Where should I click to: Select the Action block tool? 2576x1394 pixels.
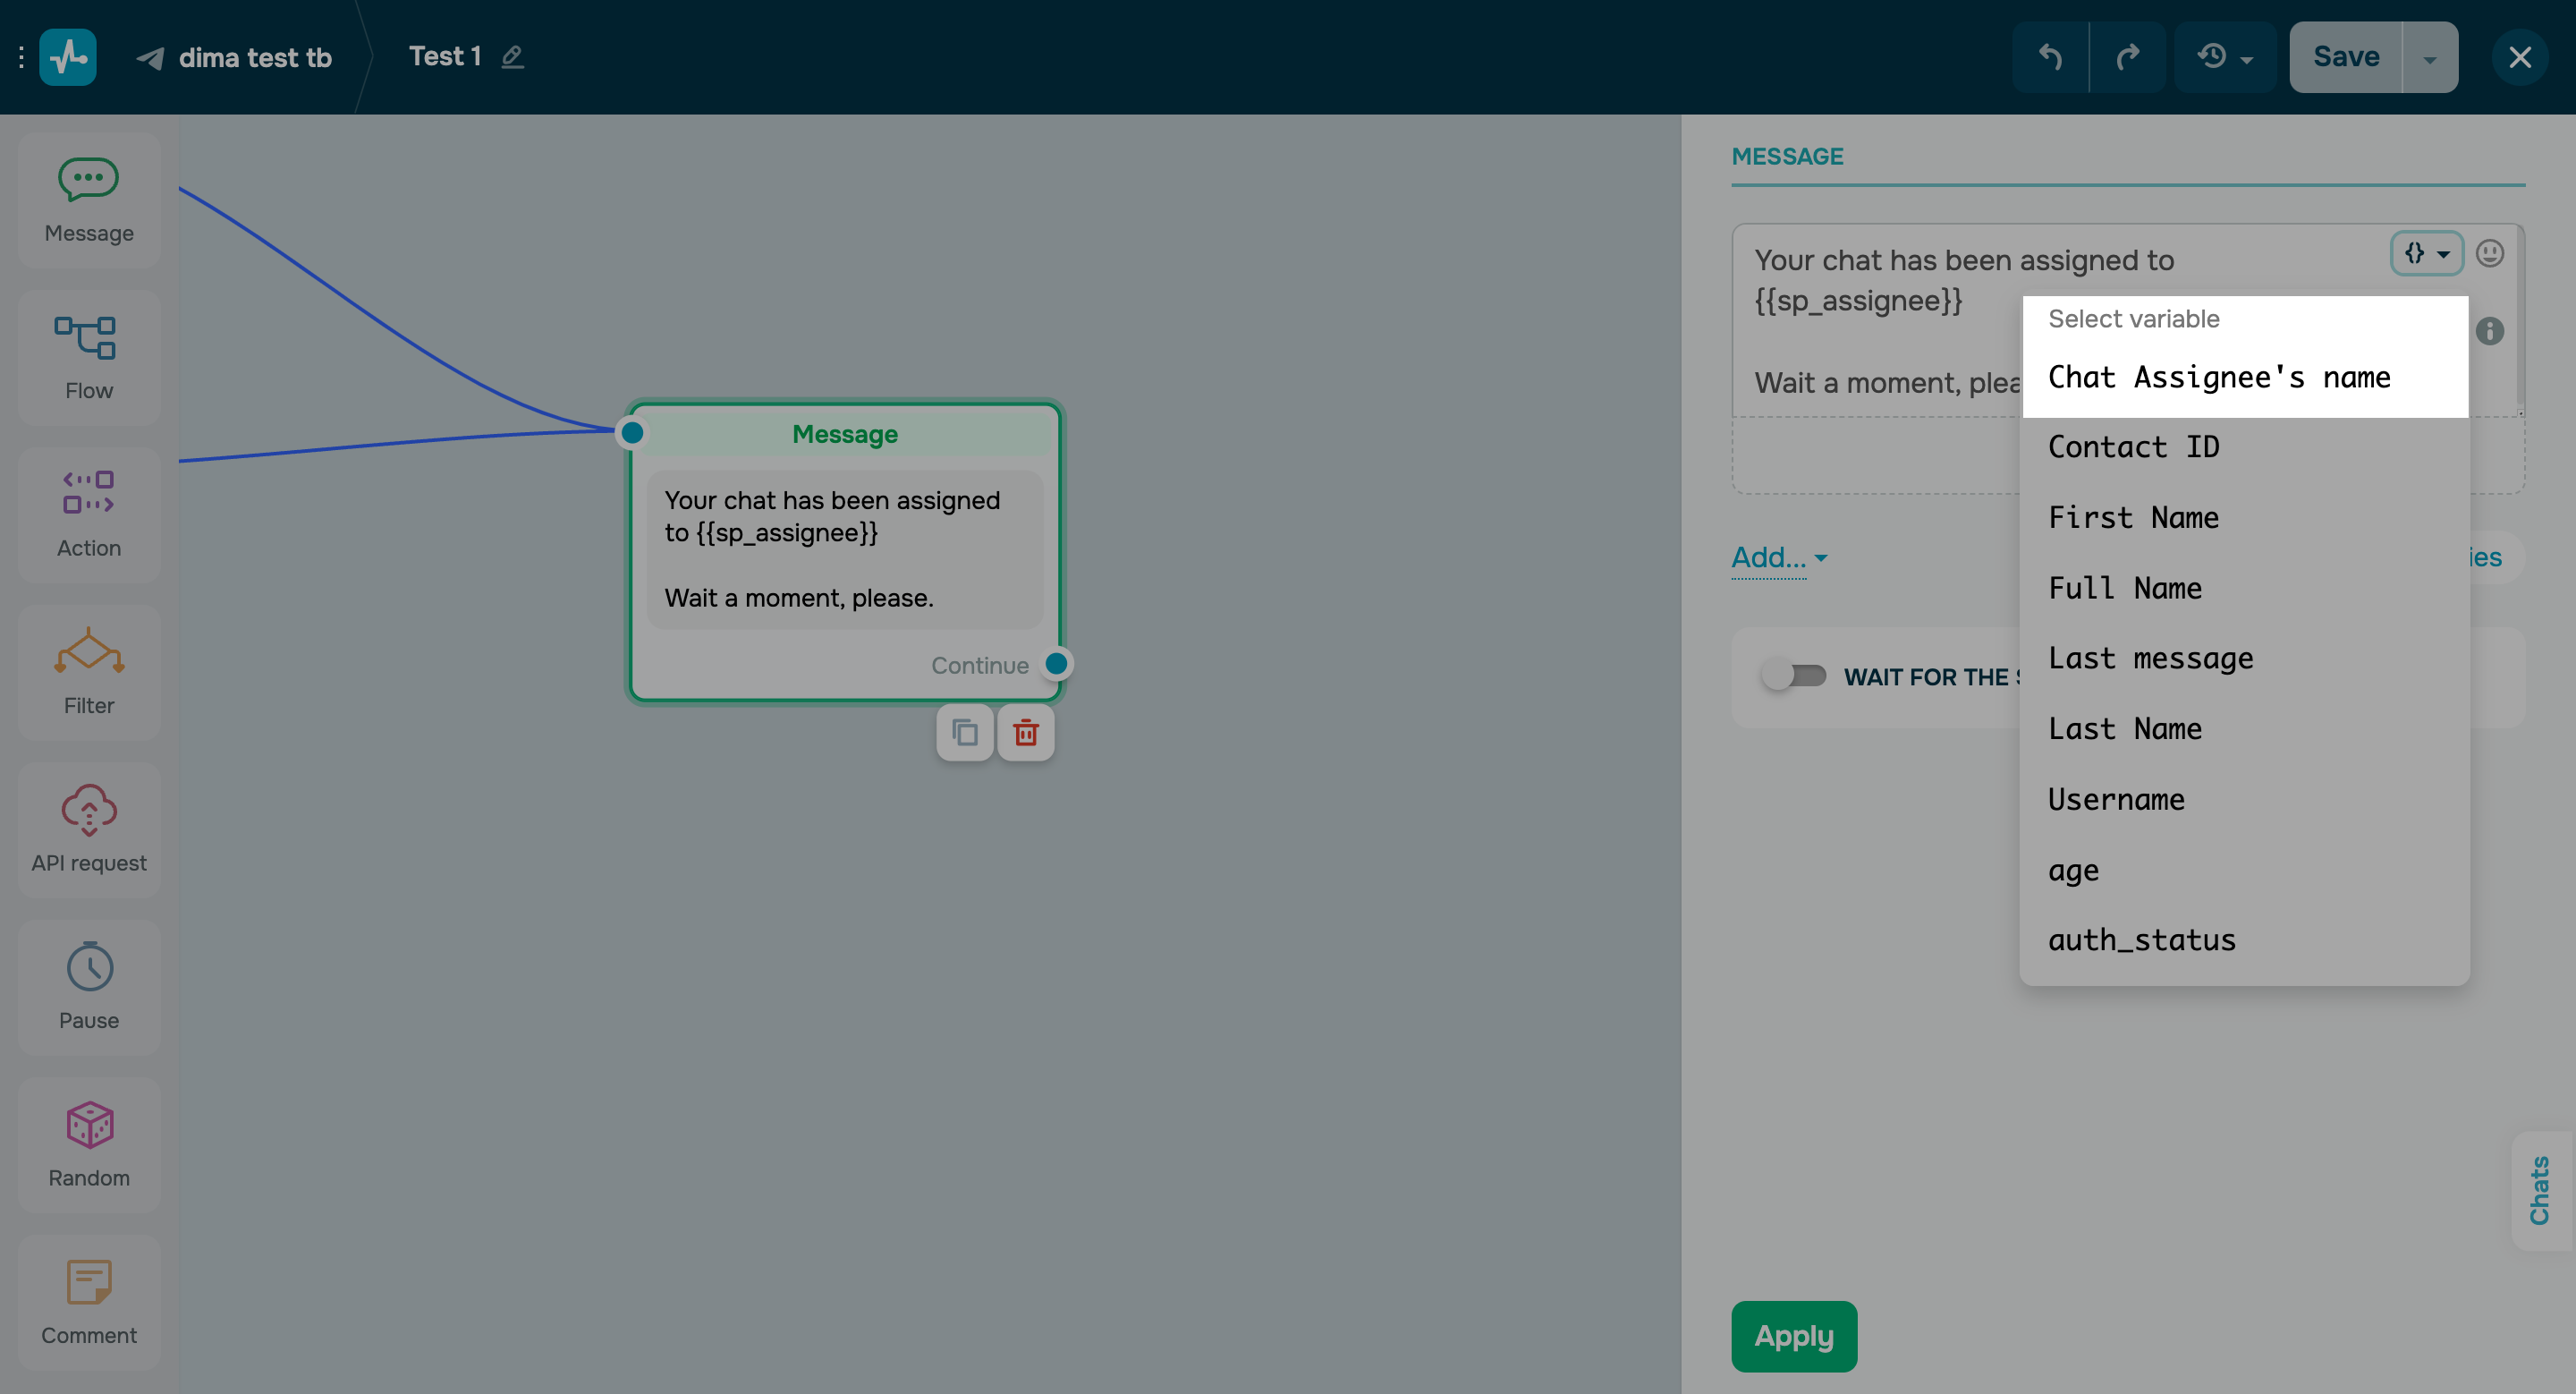(89, 513)
